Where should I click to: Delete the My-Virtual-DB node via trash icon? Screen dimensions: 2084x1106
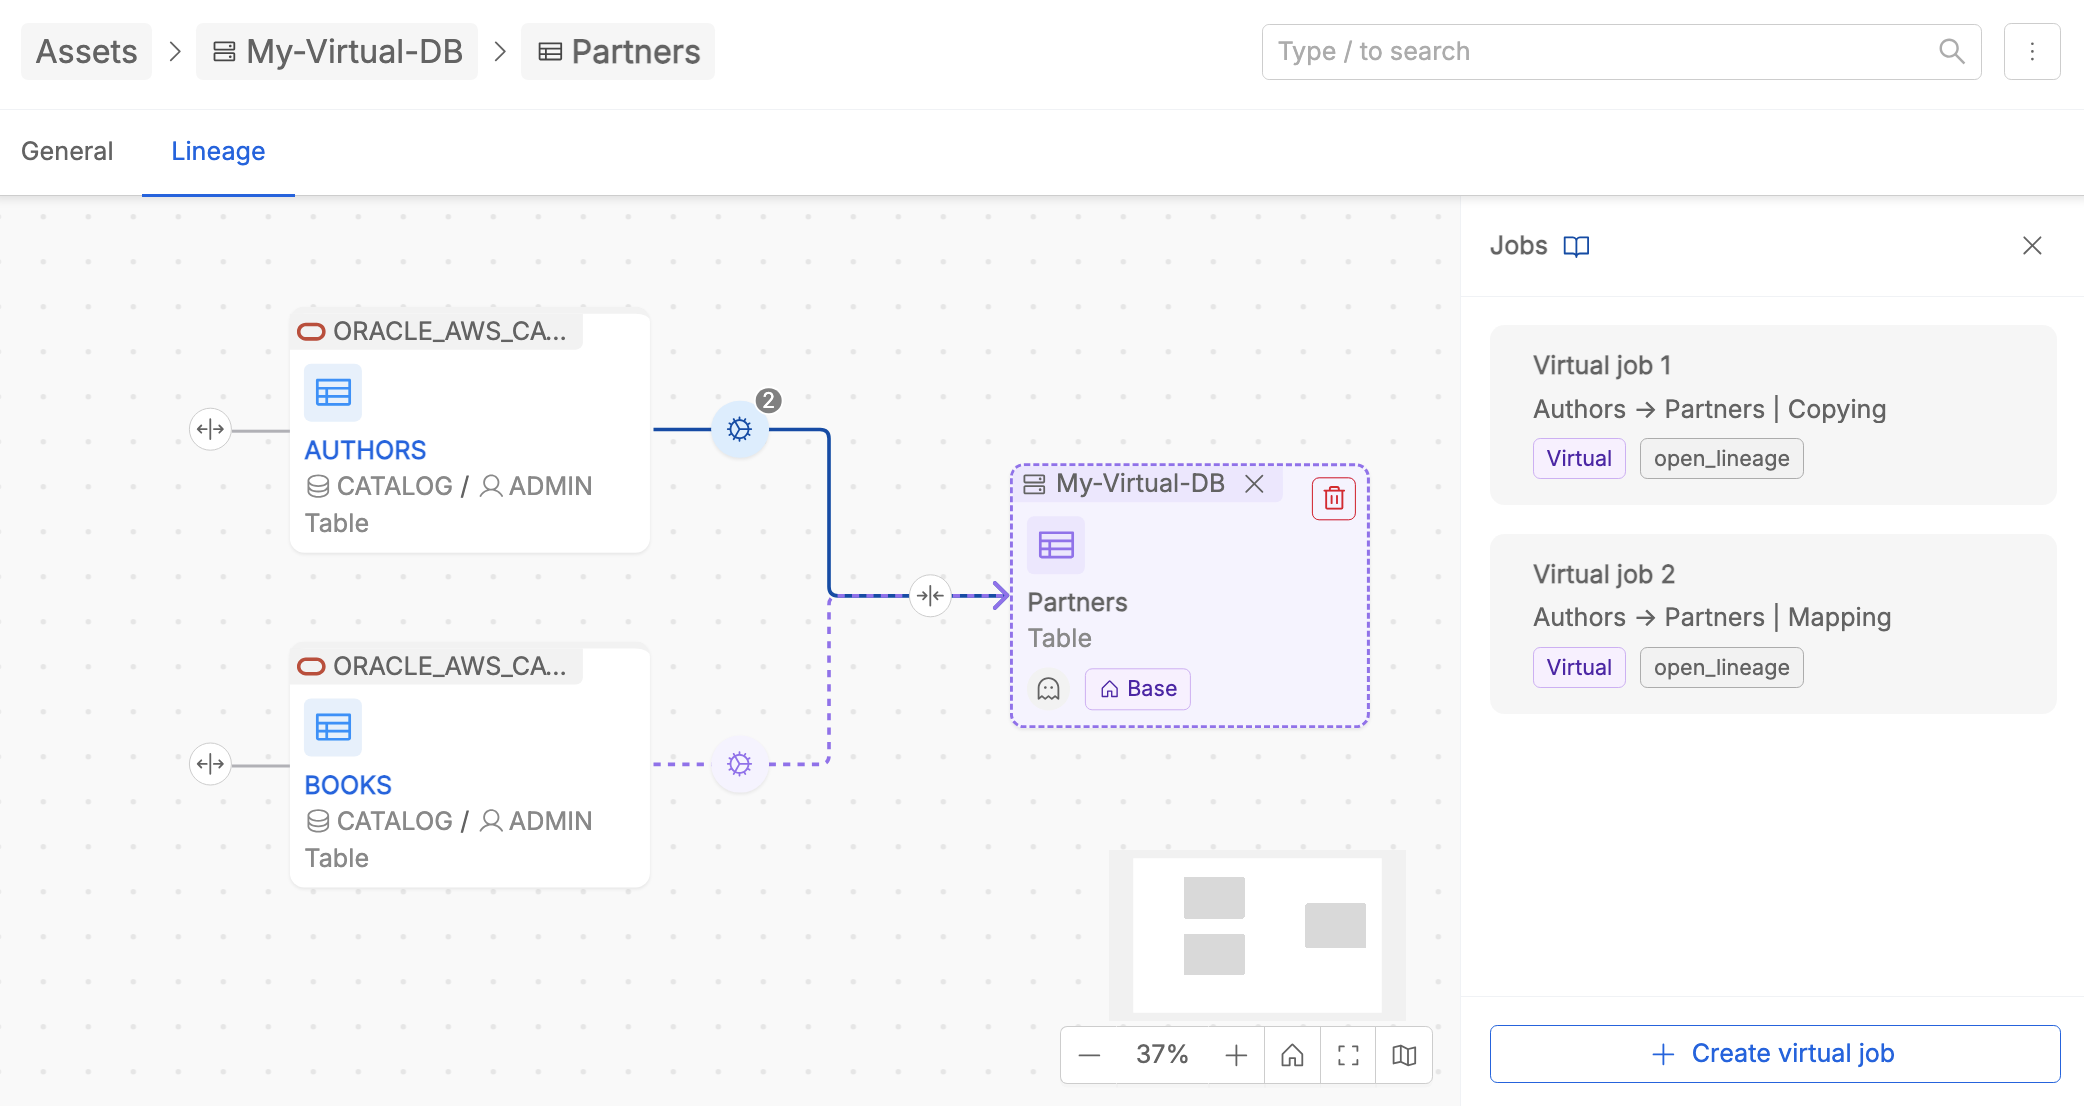[x=1332, y=497]
